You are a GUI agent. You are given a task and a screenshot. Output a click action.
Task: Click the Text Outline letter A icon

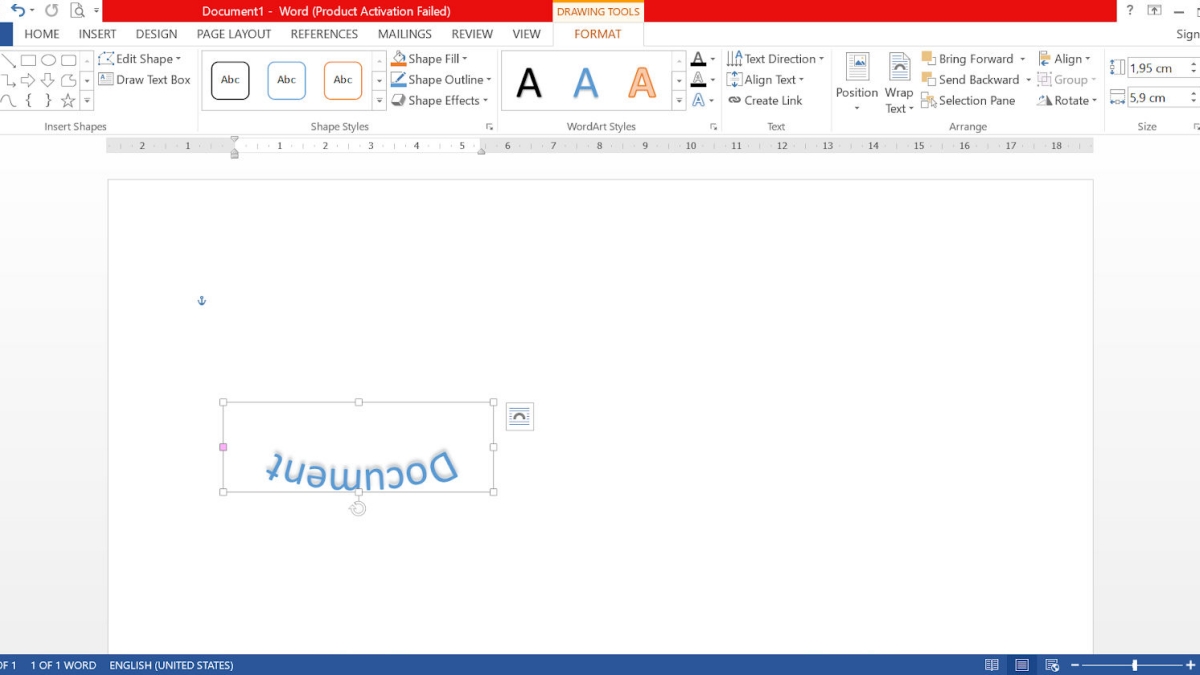(x=698, y=80)
